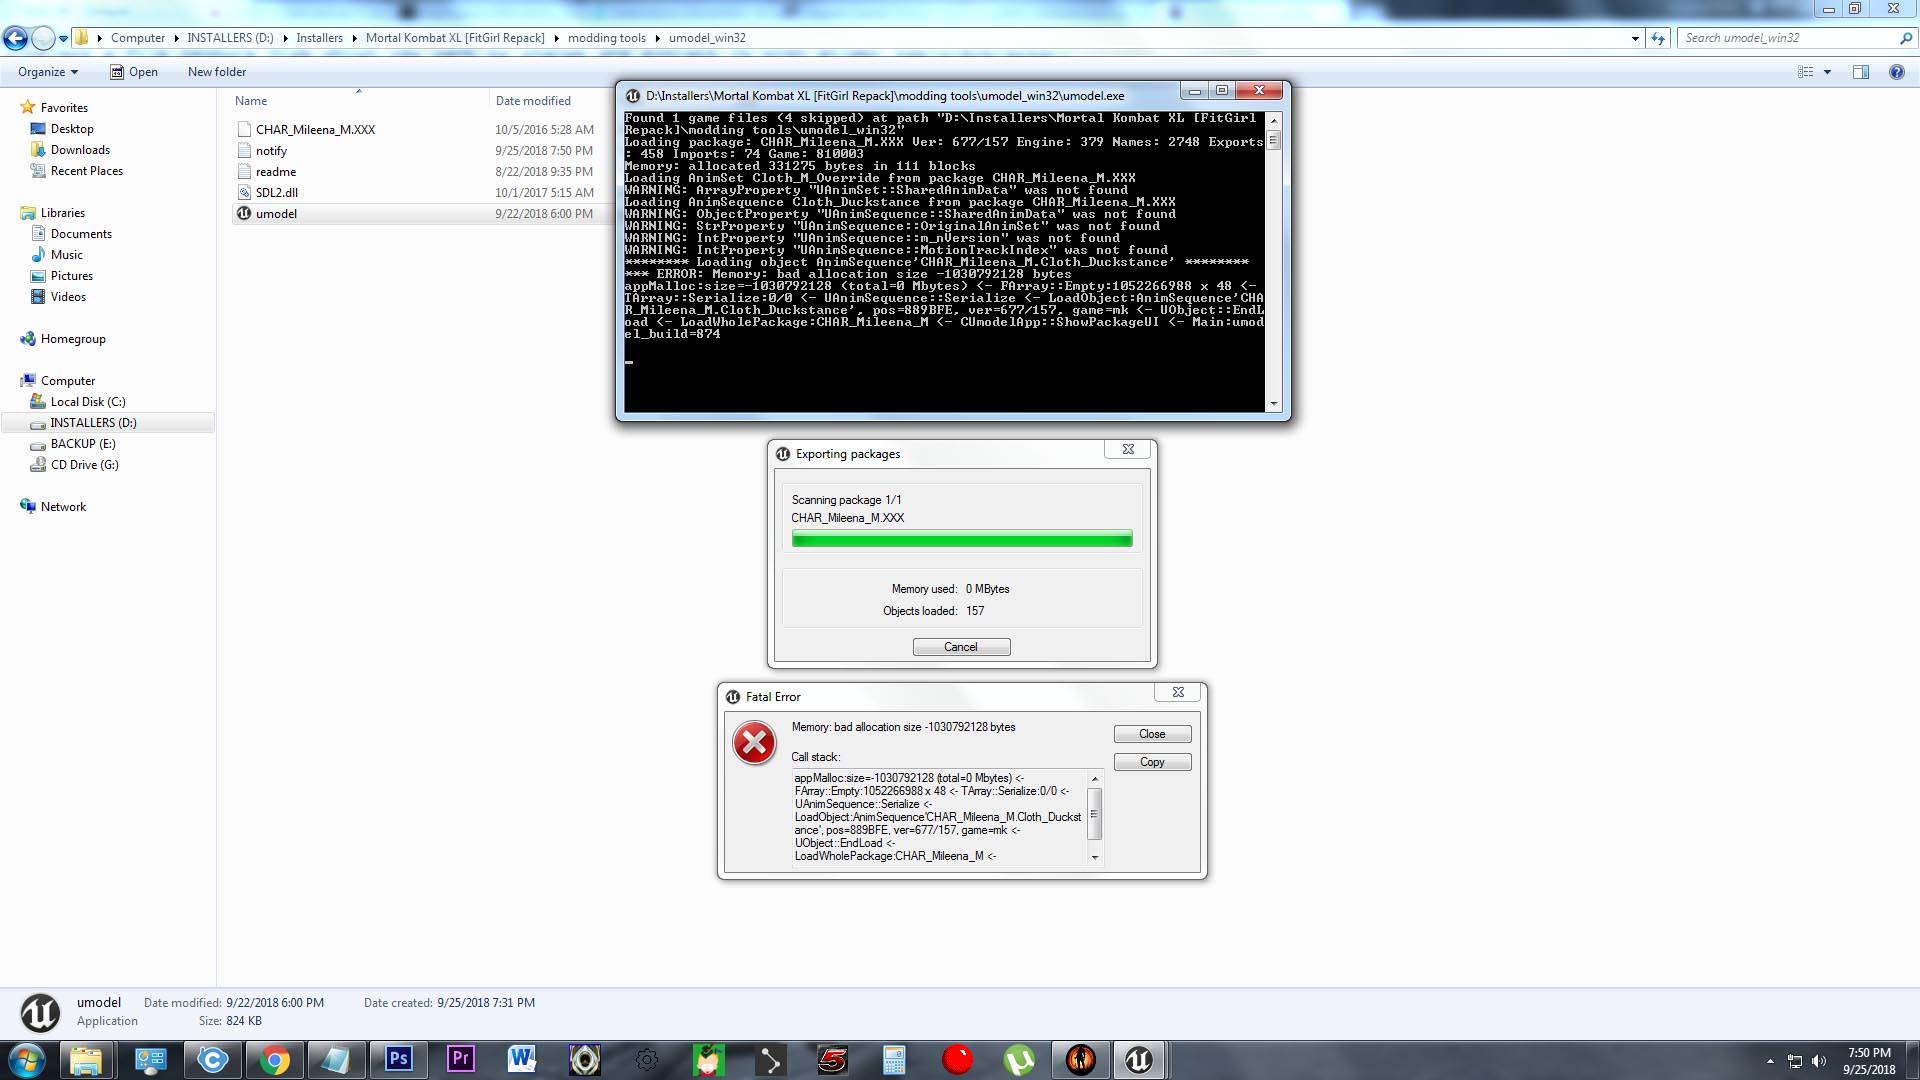The image size is (1920, 1080).
Task: Click the Help question mark icon
Action: point(1896,72)
